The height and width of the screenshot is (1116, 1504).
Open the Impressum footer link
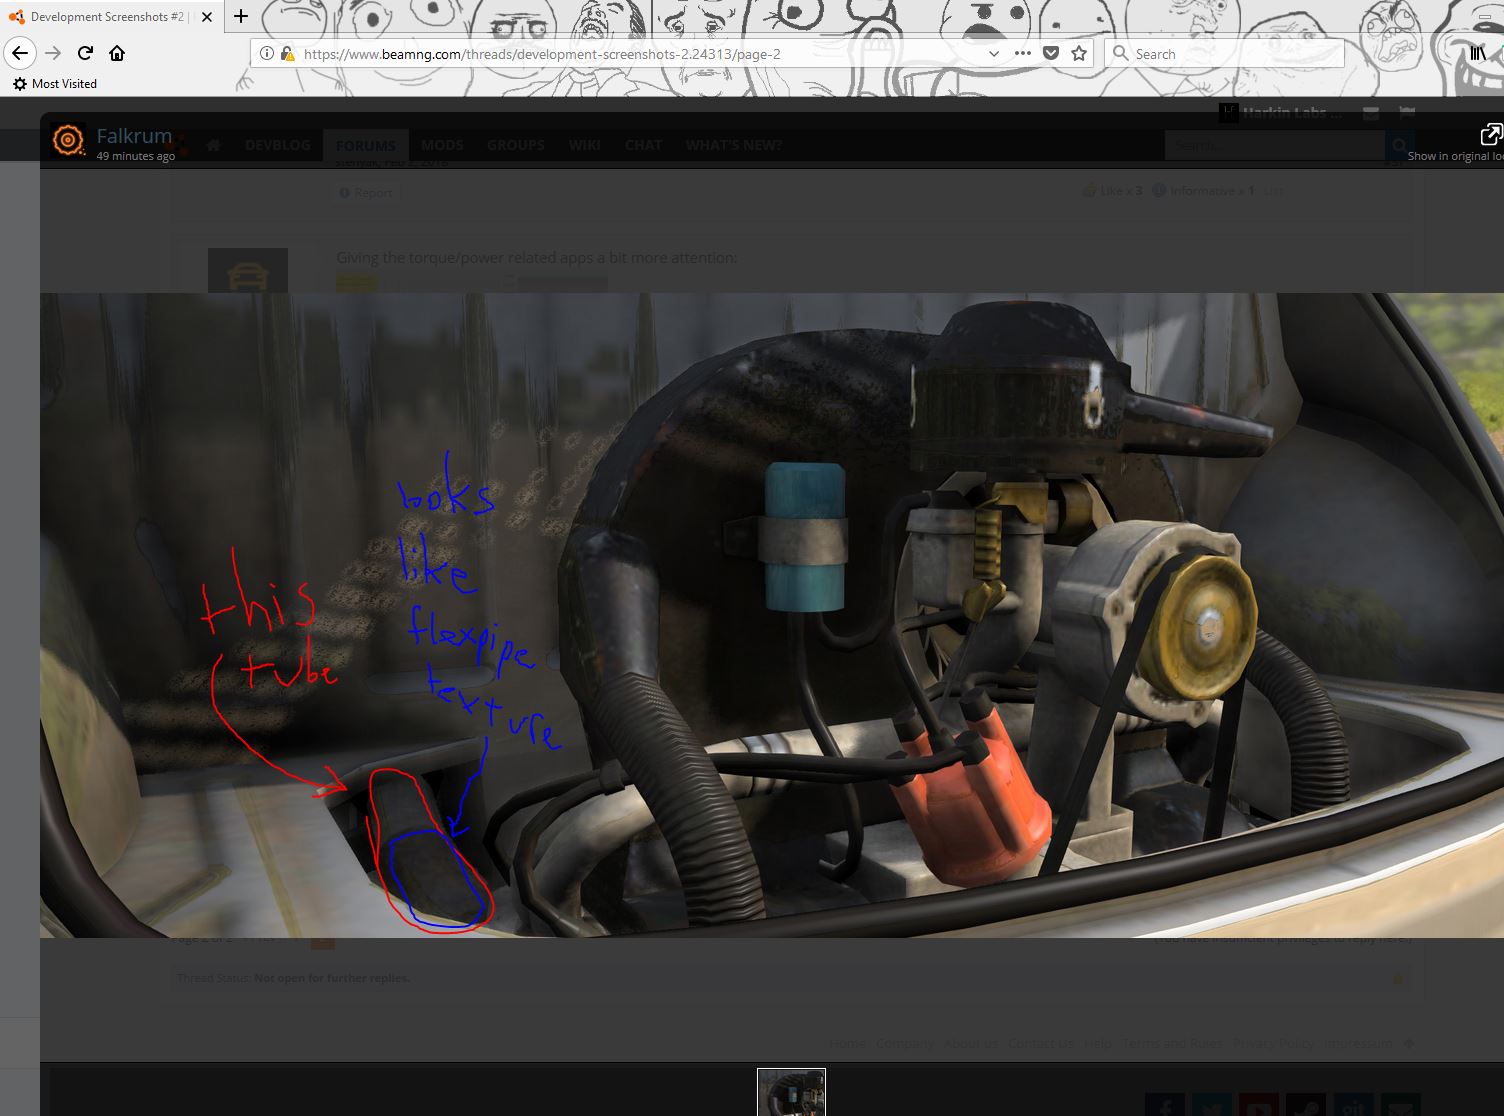(1358, 1043)
